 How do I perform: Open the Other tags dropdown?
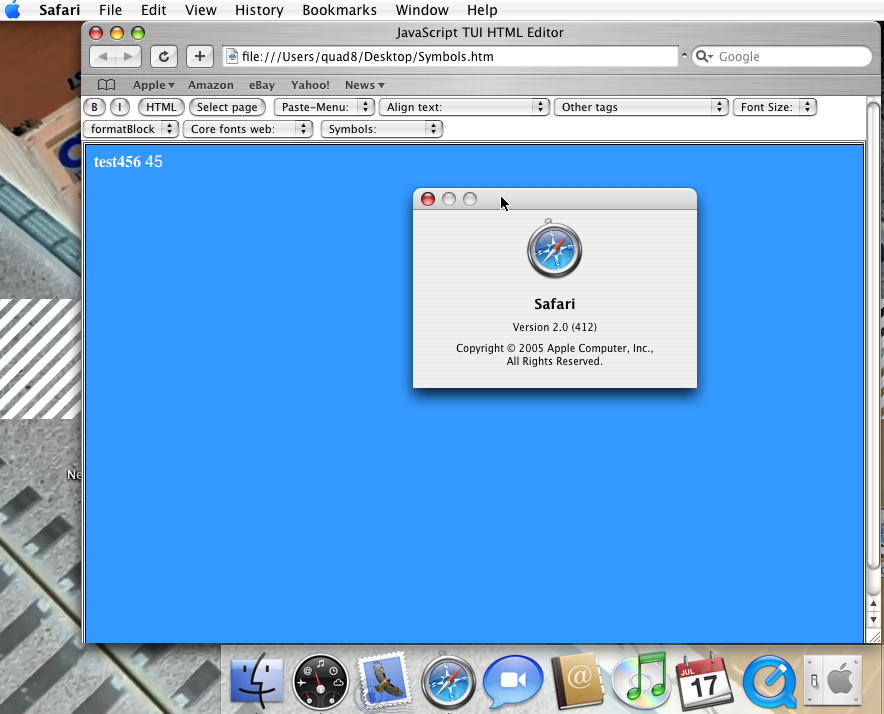(x=641, y=107)
